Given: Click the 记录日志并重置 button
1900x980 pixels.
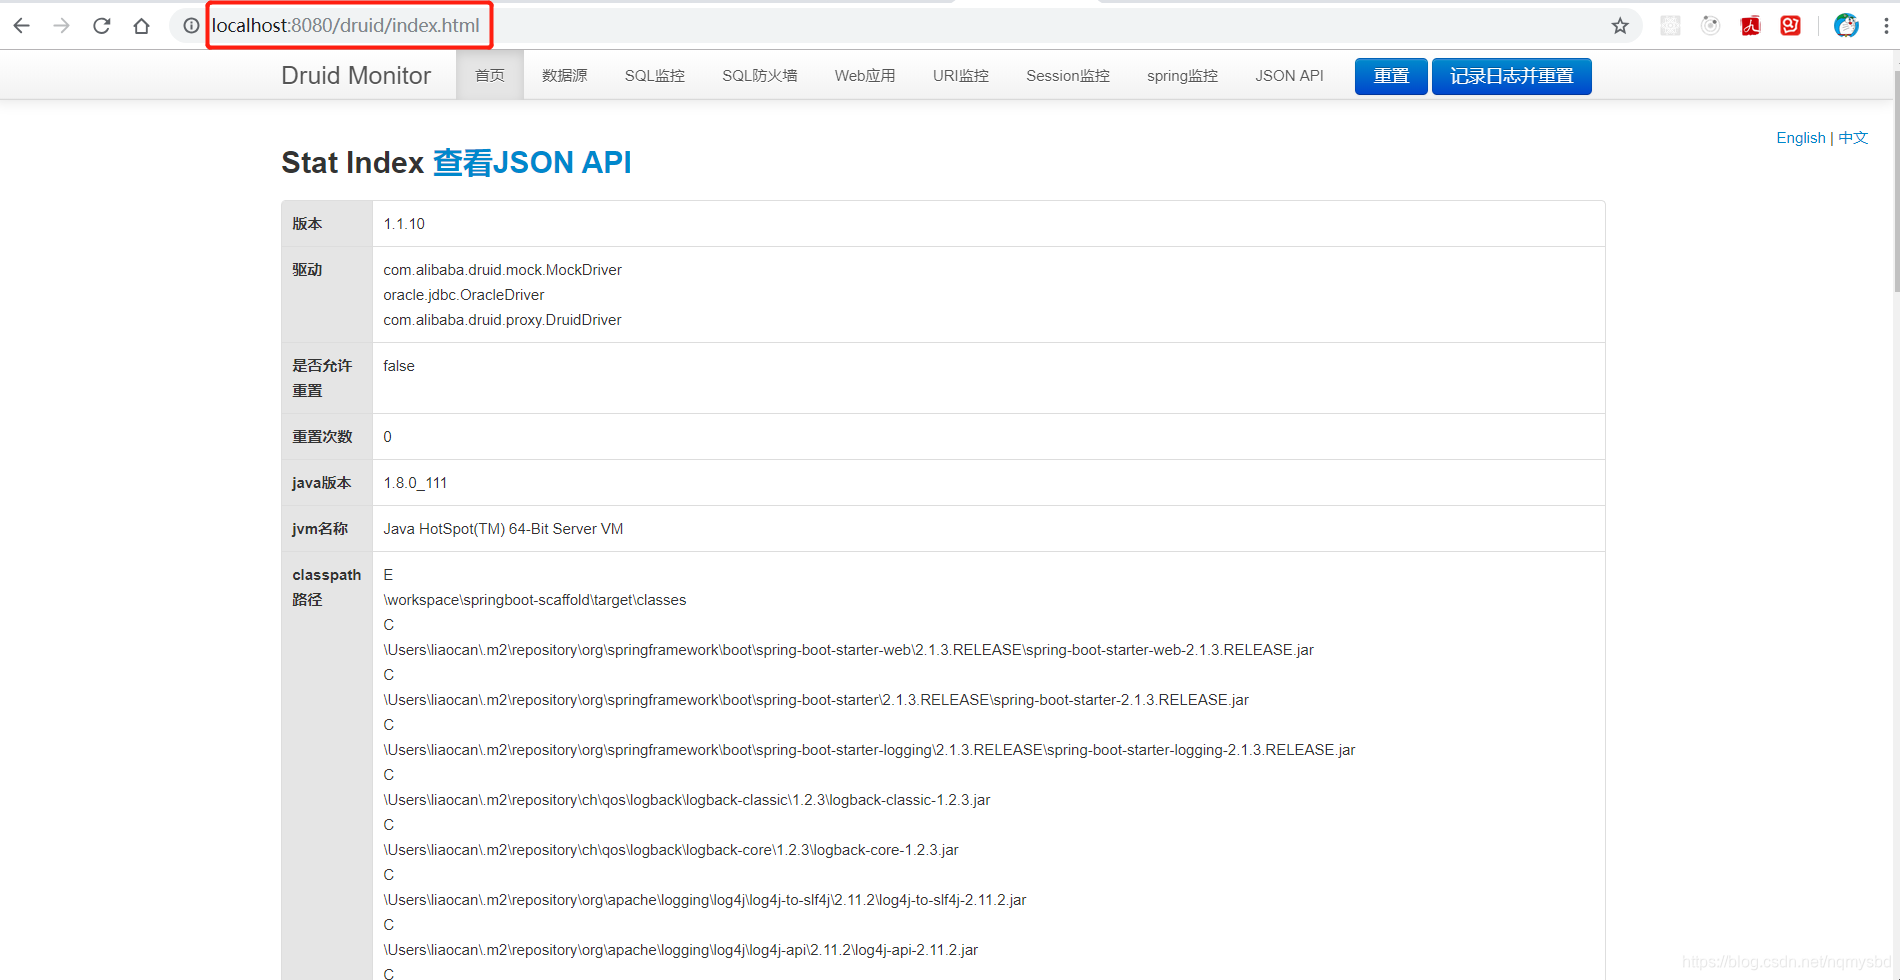Looking at the screenshot, I should pyautogui.click(x=1512, y=76).
